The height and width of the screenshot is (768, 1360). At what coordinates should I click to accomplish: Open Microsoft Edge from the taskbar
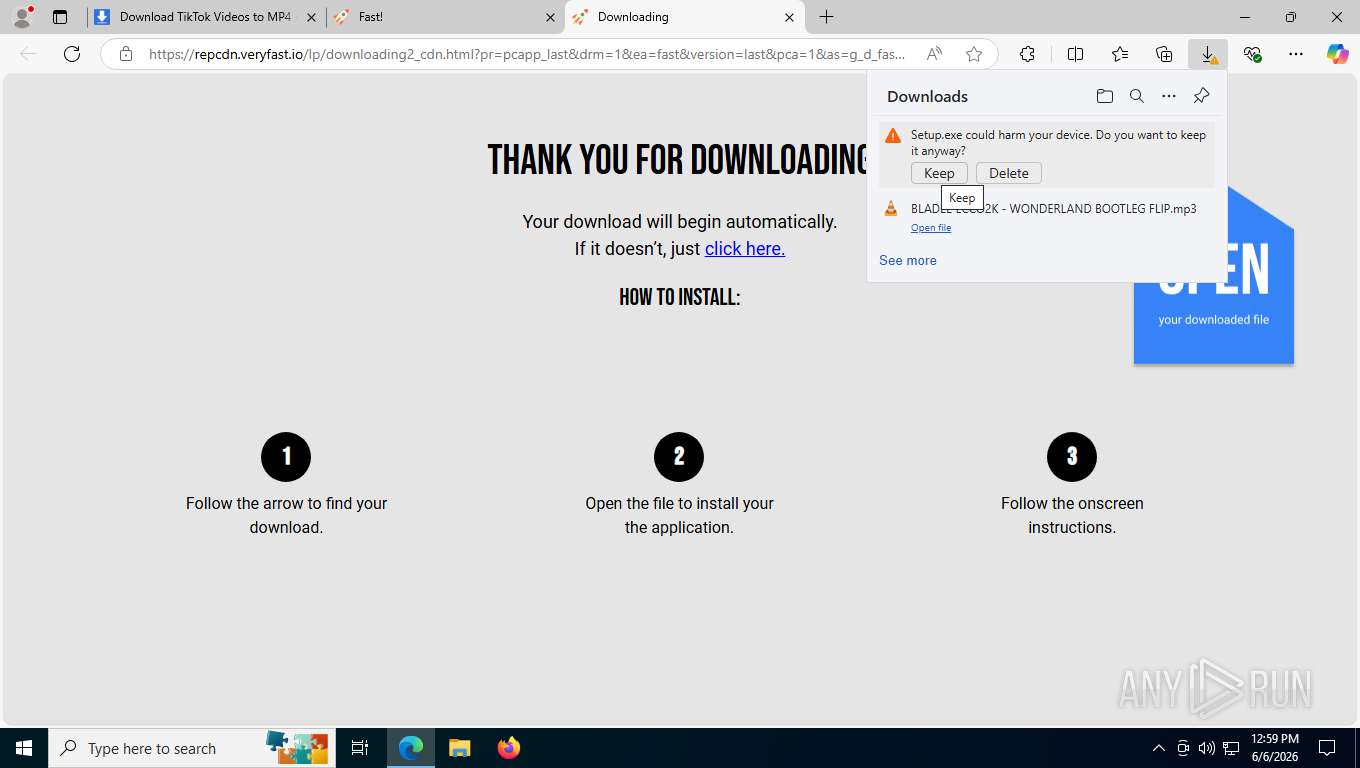pos(411,748)
